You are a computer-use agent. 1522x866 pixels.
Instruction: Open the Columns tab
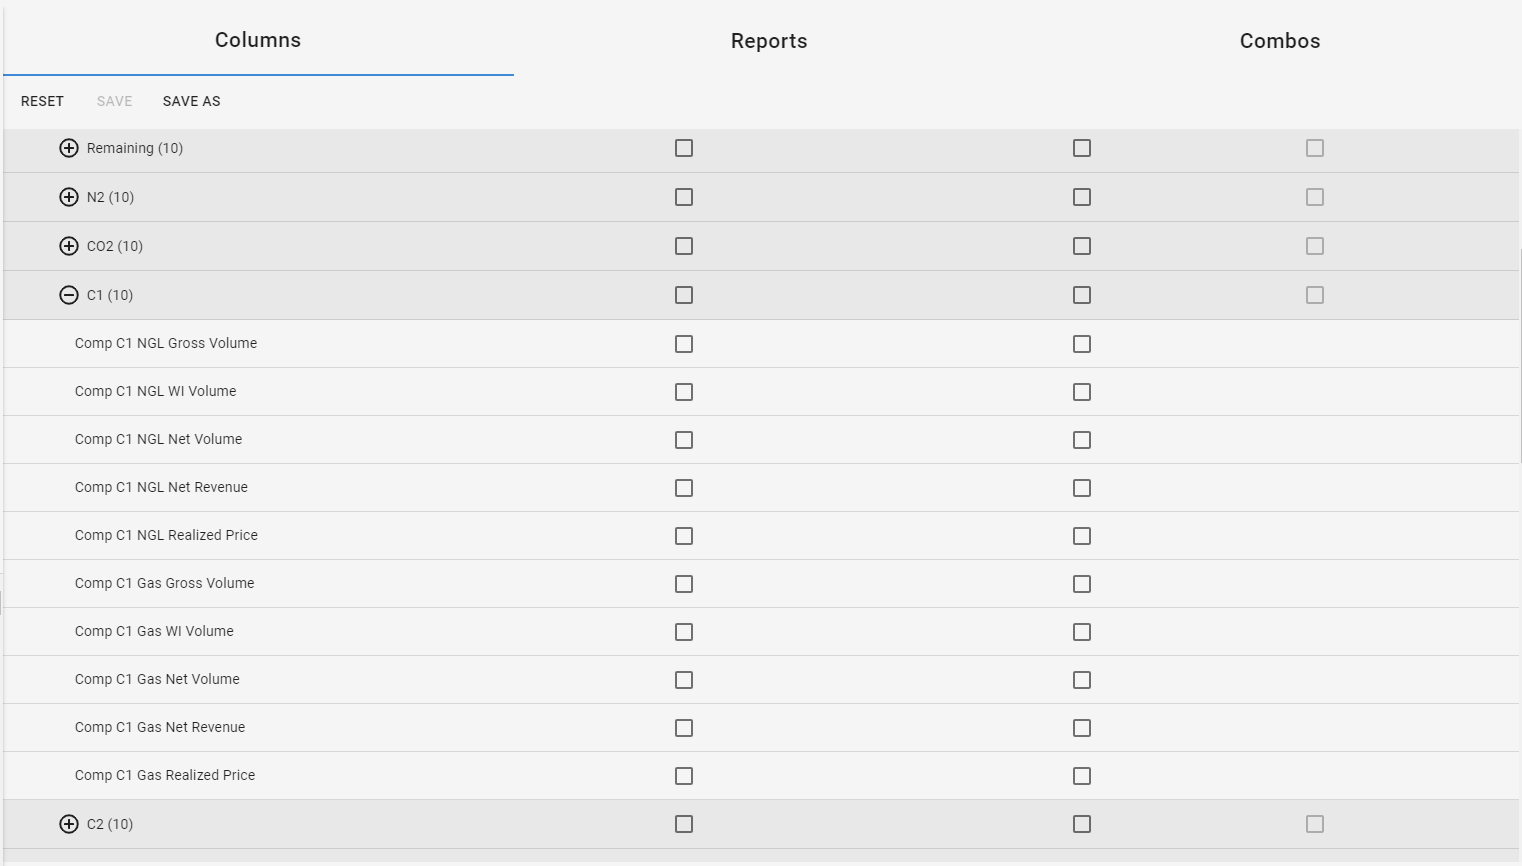(x=258, y=40)
